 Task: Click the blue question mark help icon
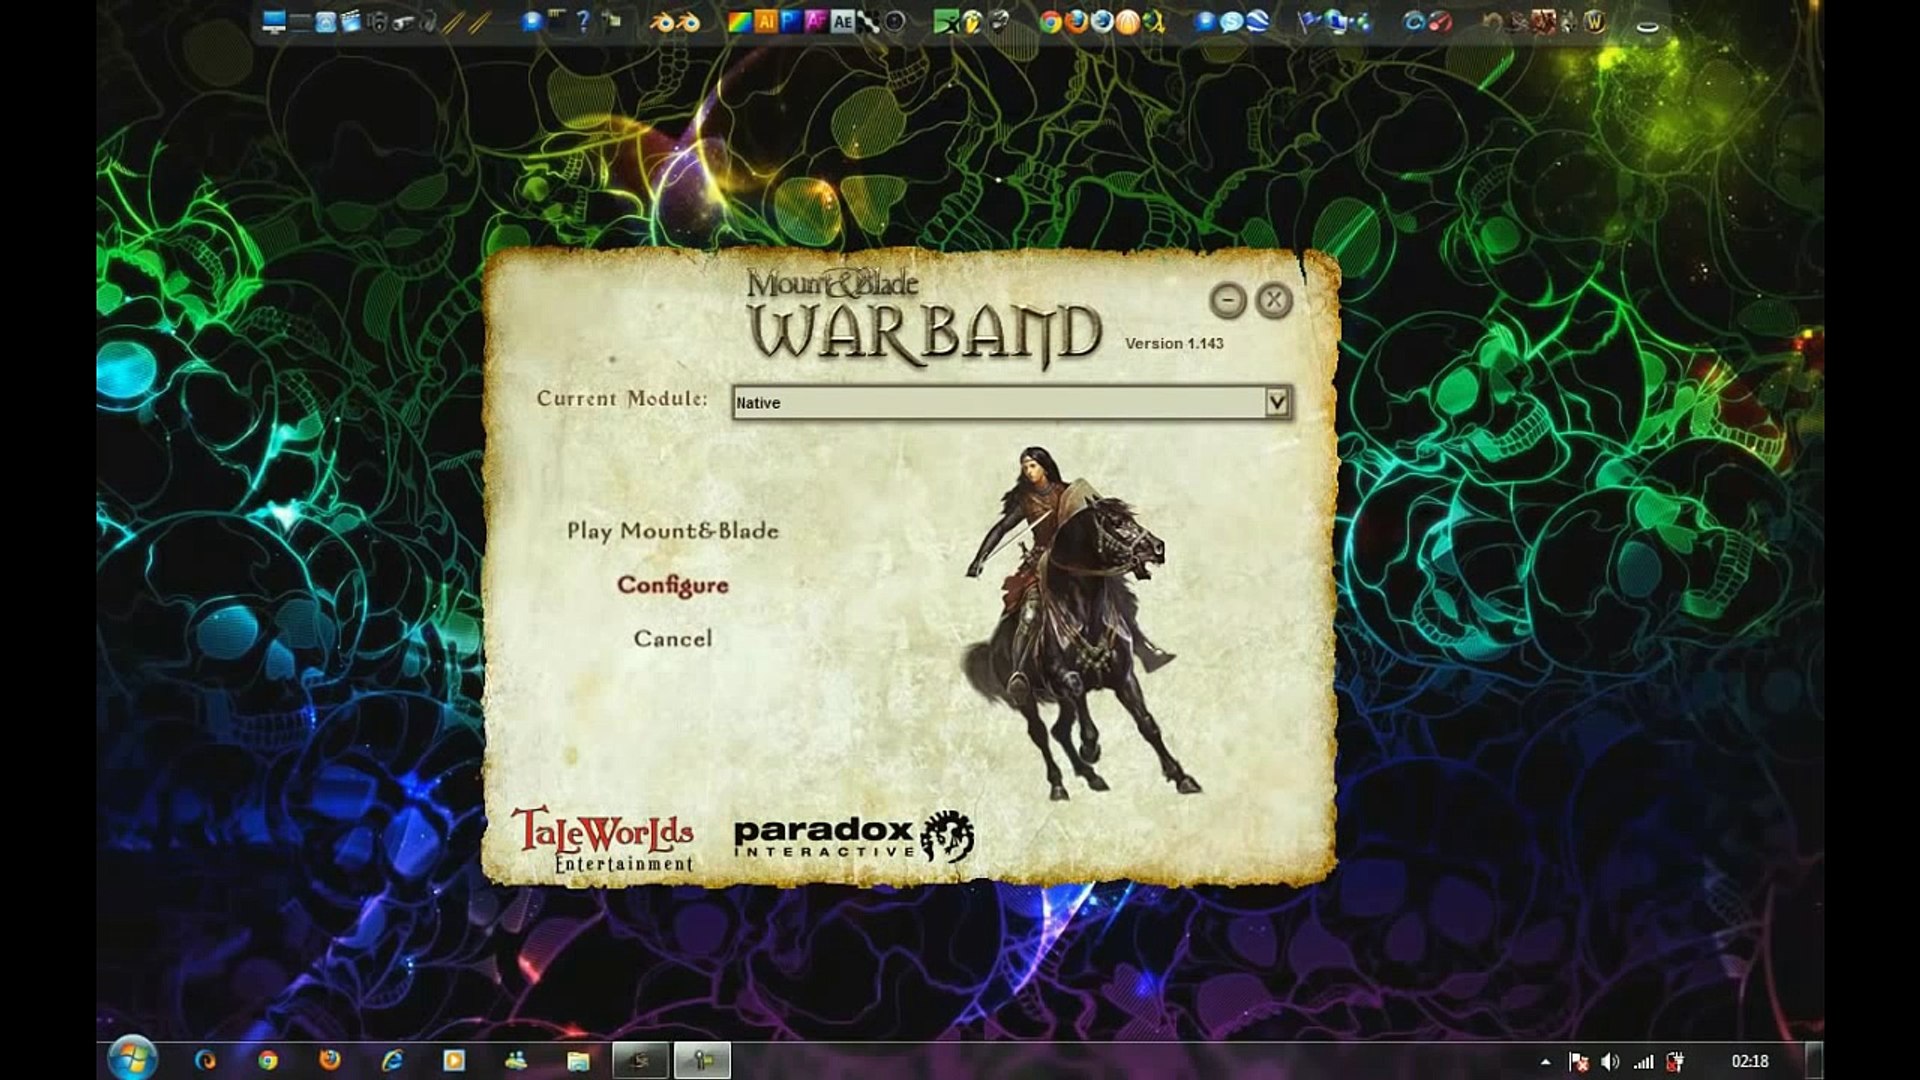(x=583, y=21)
